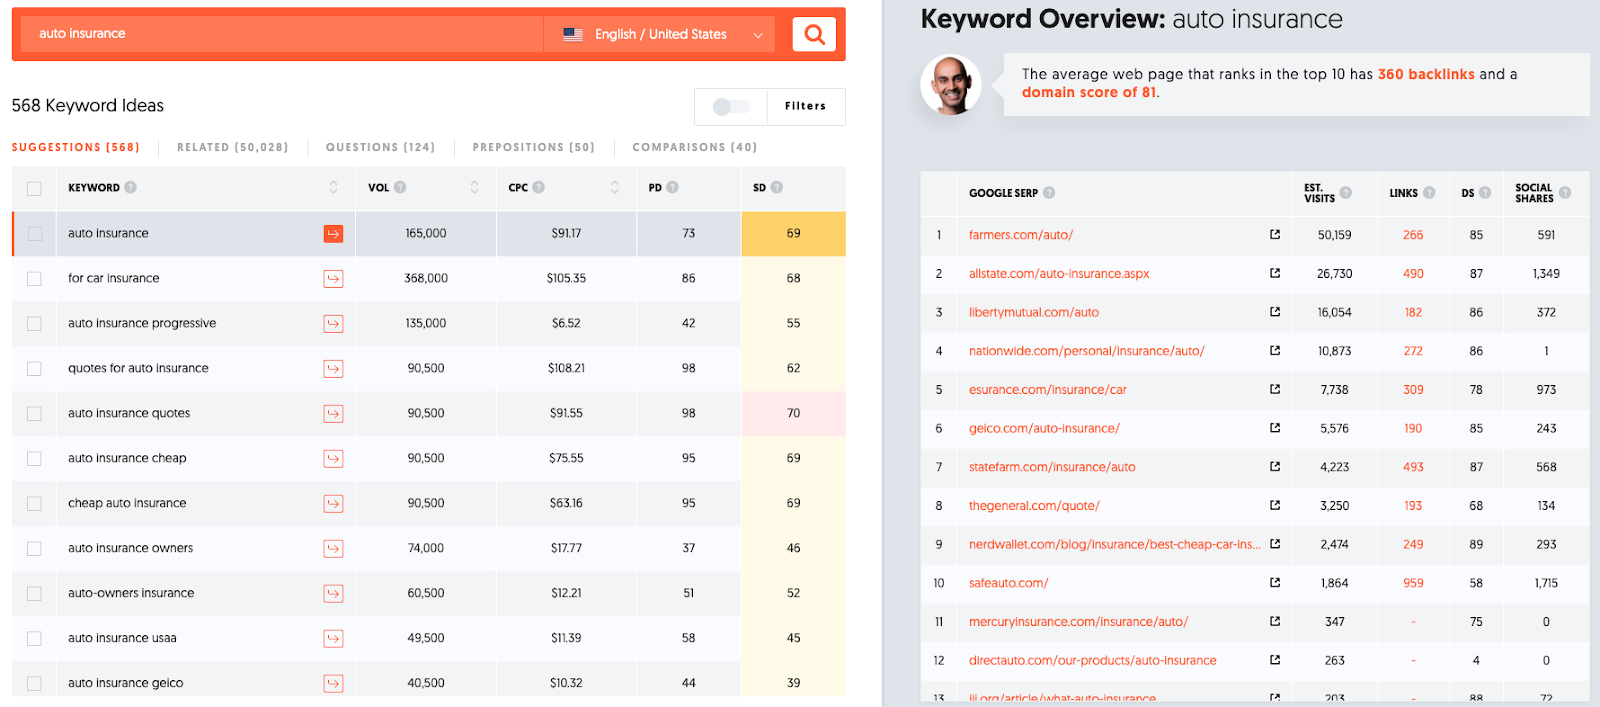Open export arrow for 'auto insurance quotes' row
The image size is (1600, 707).
coord(333,413)
